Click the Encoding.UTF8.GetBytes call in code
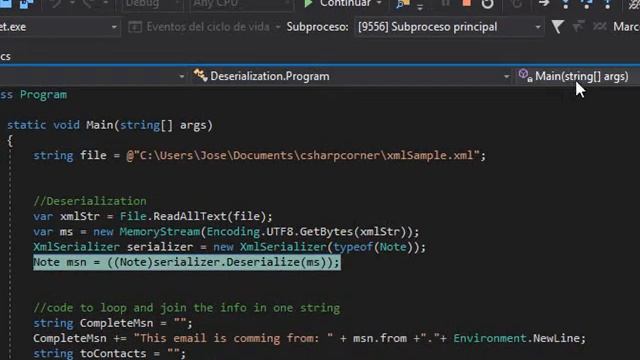This screenshot has height=360, width=640. tap(309, 232)
